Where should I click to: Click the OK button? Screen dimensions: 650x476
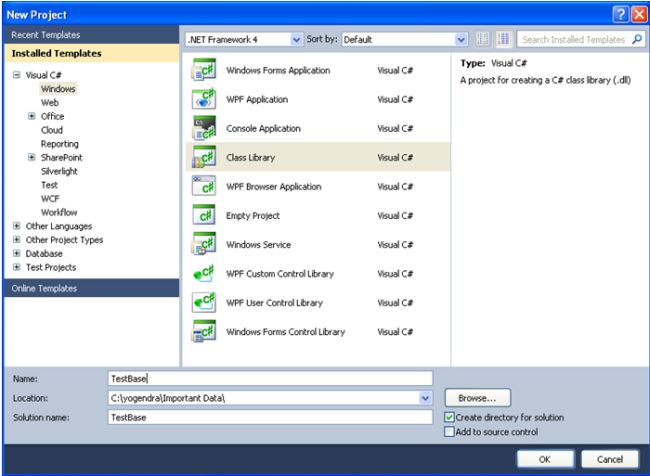pyautogui.click(x=545, y=459)
